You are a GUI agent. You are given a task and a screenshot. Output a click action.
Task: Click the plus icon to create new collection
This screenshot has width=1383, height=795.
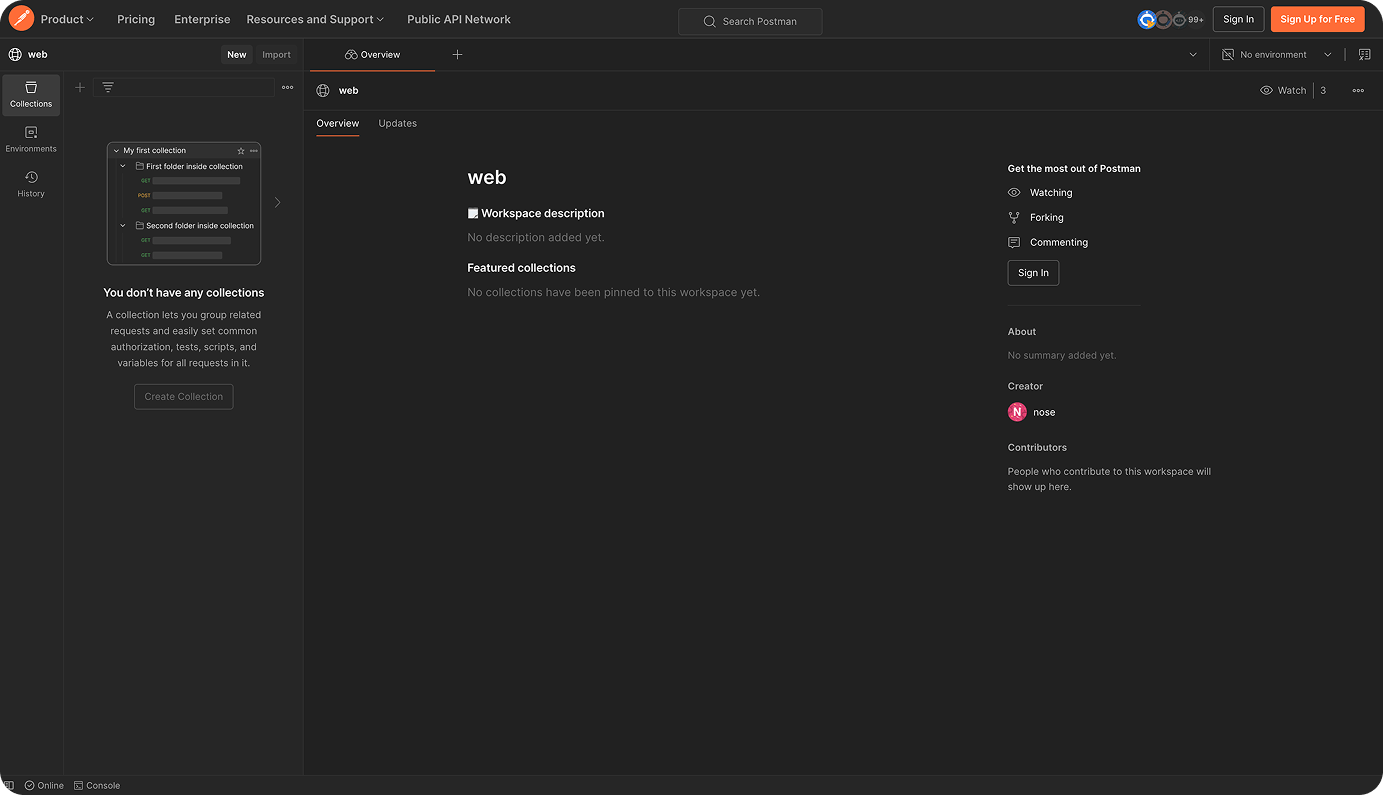[80, 87]
